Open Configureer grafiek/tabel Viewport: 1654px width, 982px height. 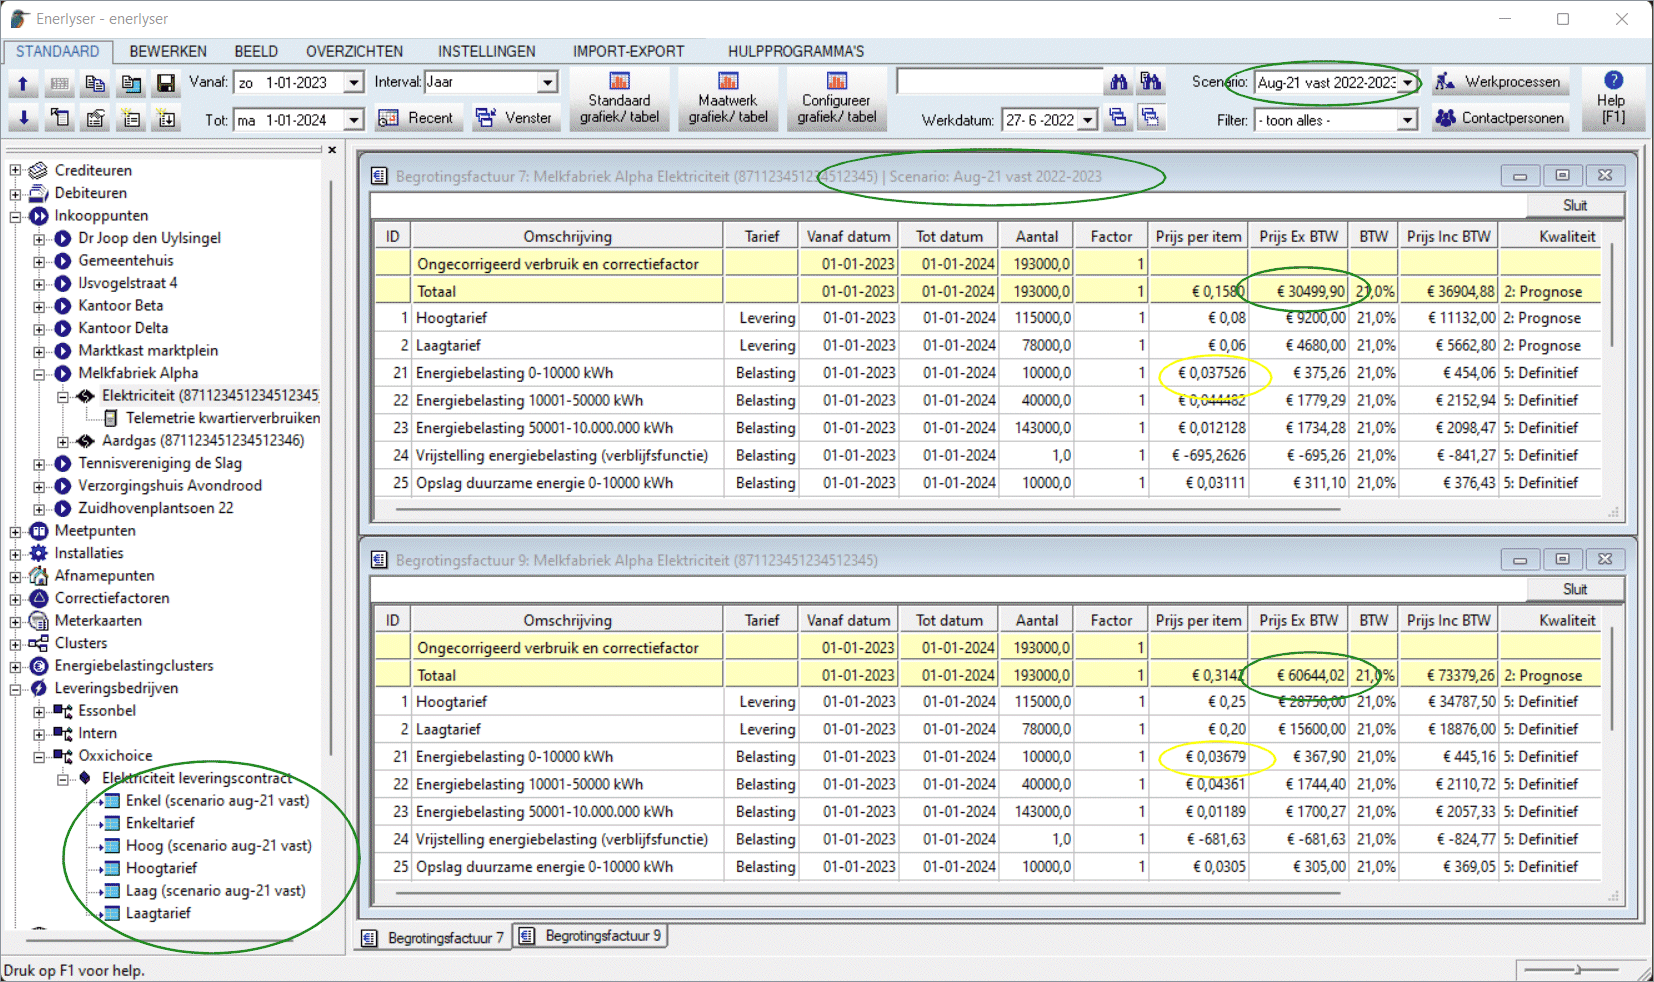coord(836,98)
